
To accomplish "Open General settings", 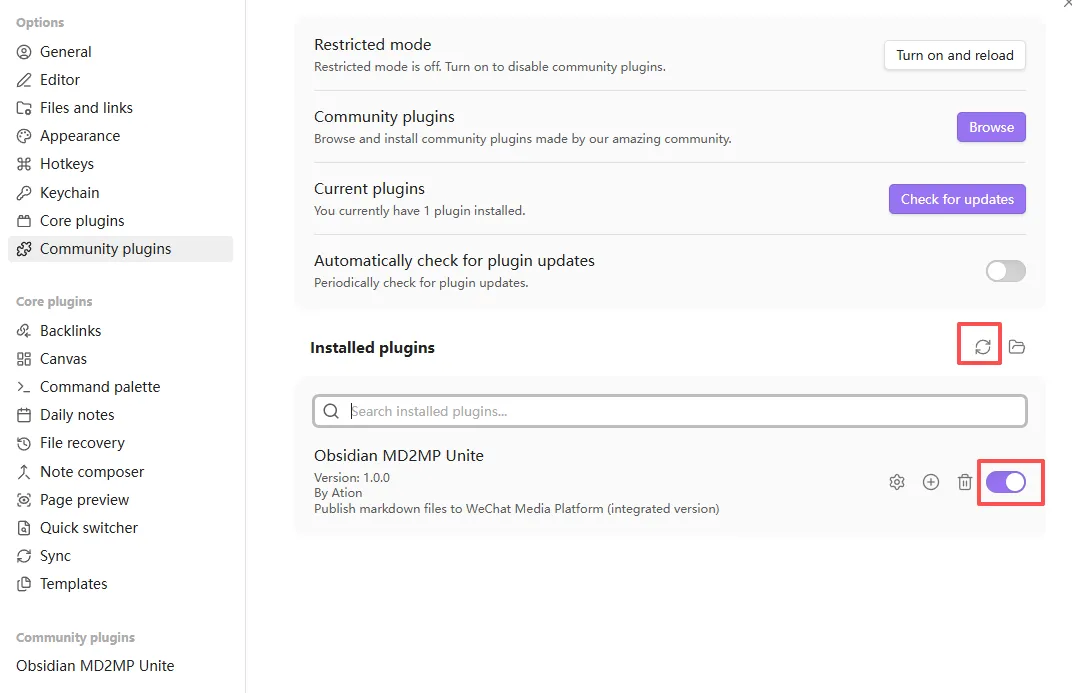I will 66,52.
